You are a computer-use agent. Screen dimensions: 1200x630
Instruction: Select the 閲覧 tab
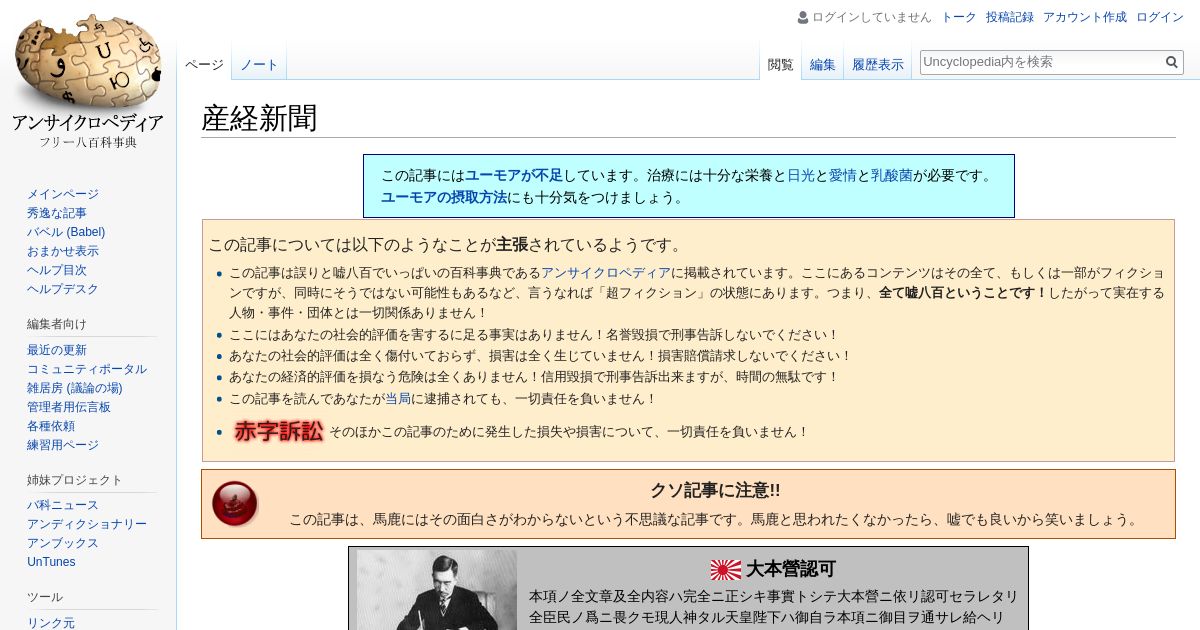[781, 64]
